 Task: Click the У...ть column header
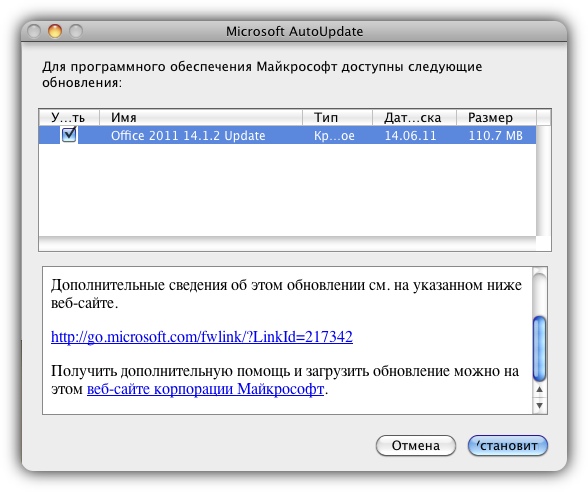coord(69,118)
